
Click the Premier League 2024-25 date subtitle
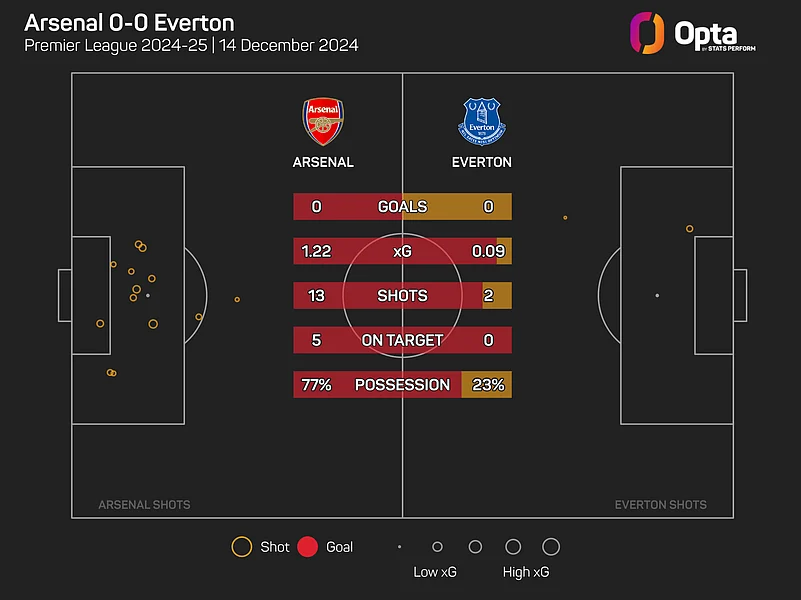(x=191, y=46)
